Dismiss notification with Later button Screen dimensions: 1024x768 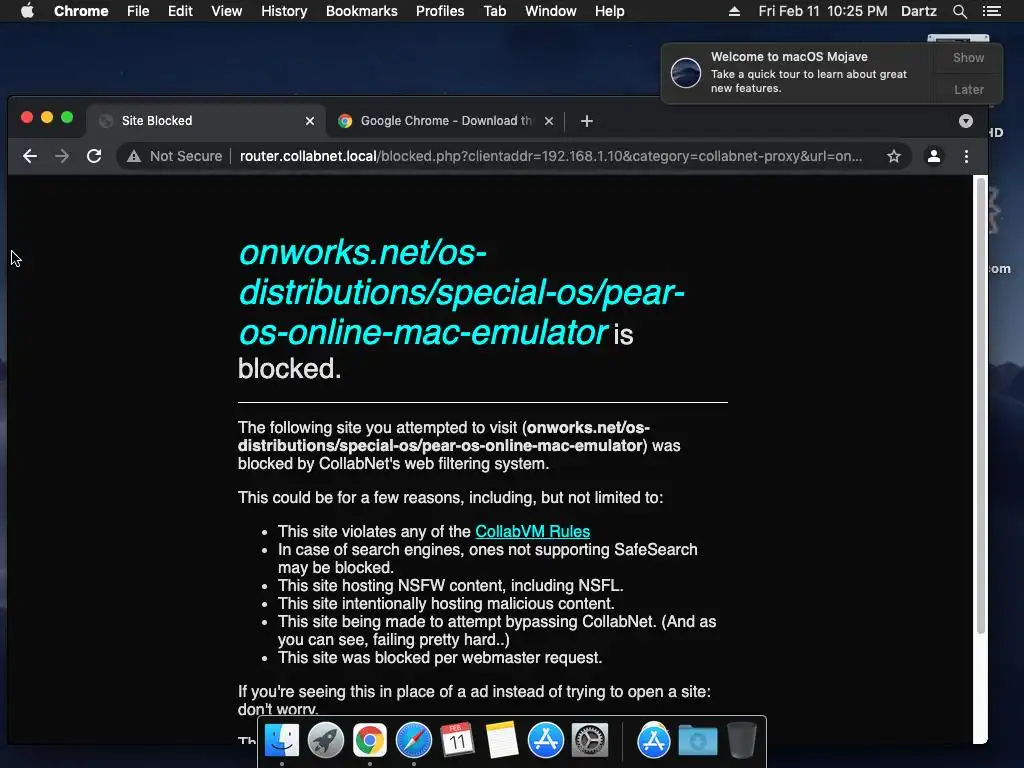968,89
